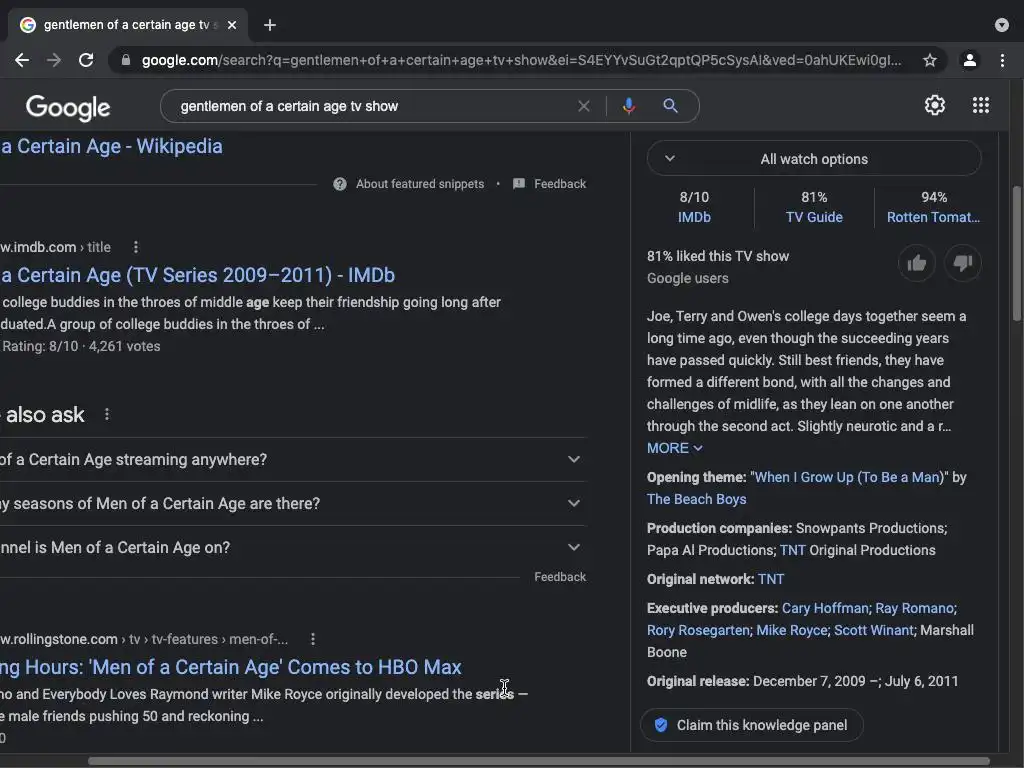Expand the how many seasons question

click(293, 504)
